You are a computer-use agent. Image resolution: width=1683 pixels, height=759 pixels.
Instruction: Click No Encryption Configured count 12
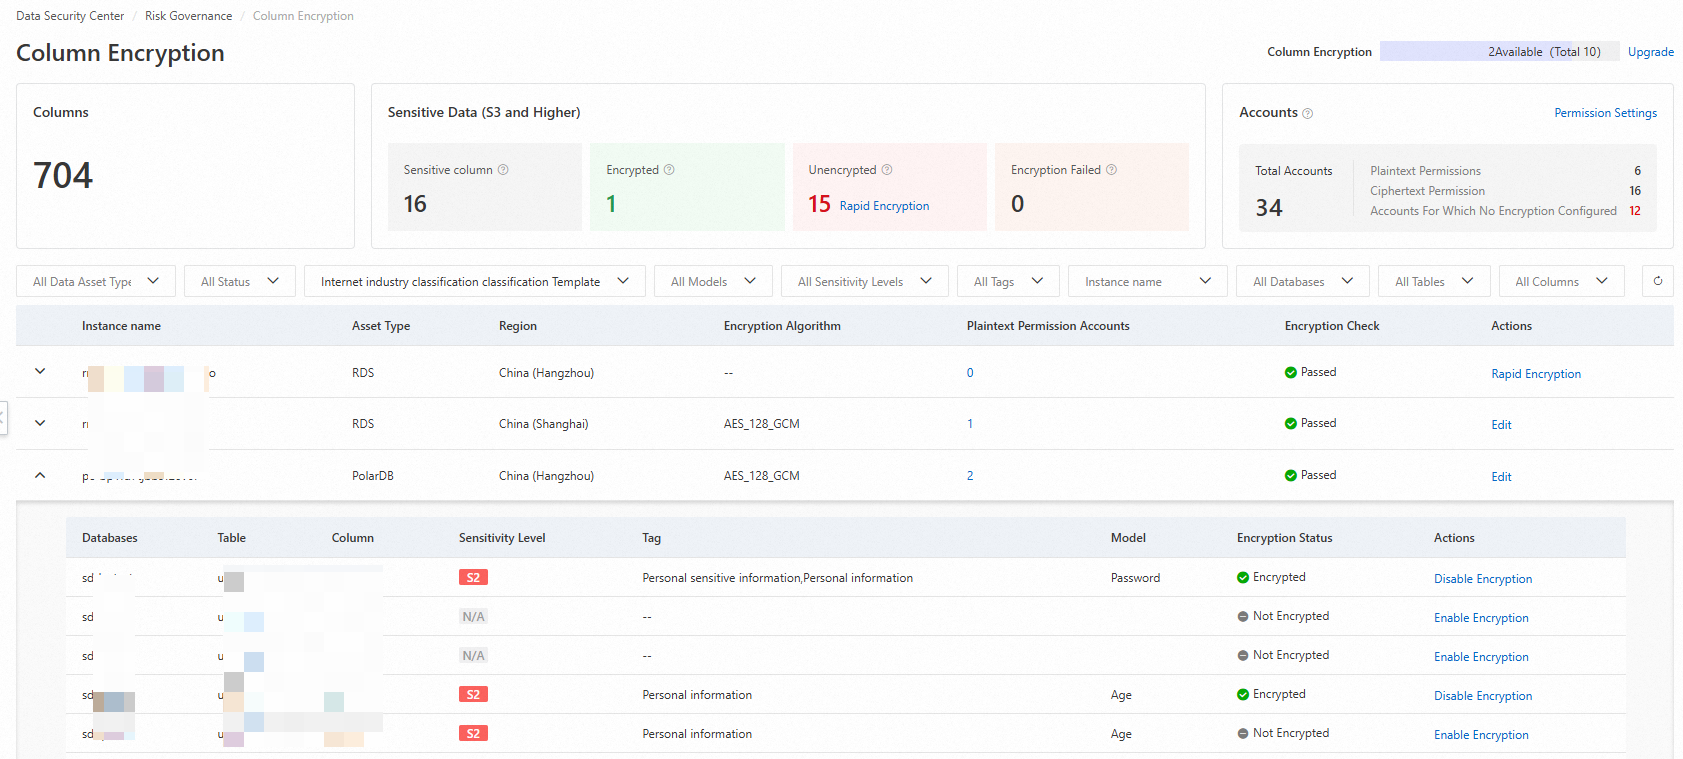(x=1635, y=211)
